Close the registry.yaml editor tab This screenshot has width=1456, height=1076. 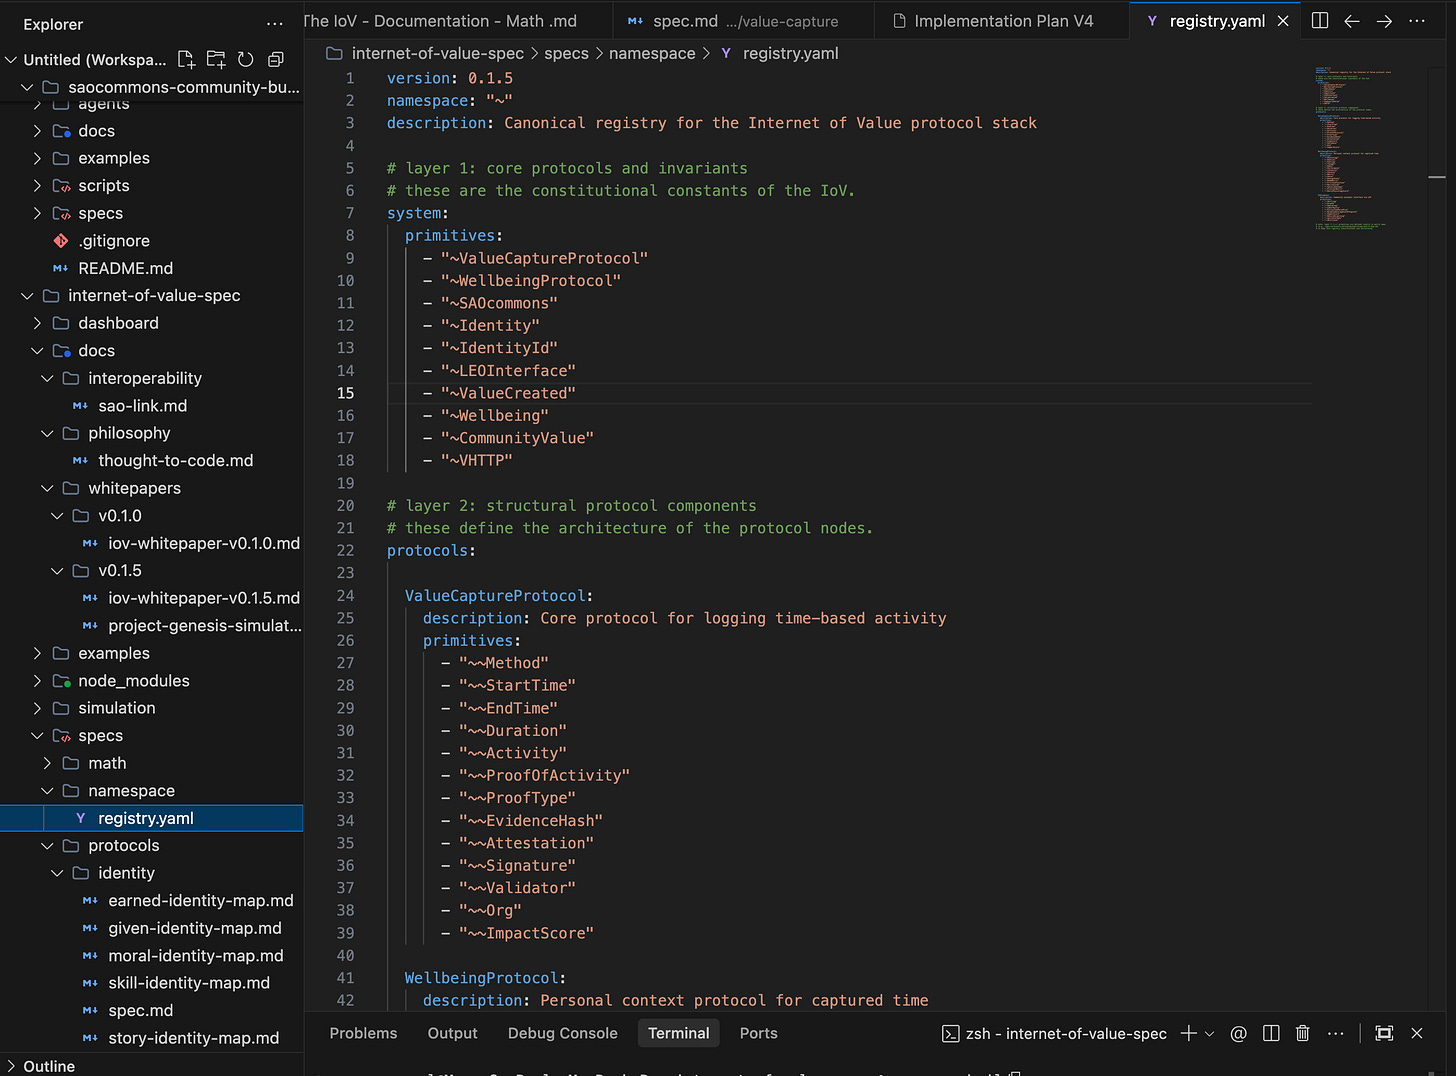(1283, 21)
